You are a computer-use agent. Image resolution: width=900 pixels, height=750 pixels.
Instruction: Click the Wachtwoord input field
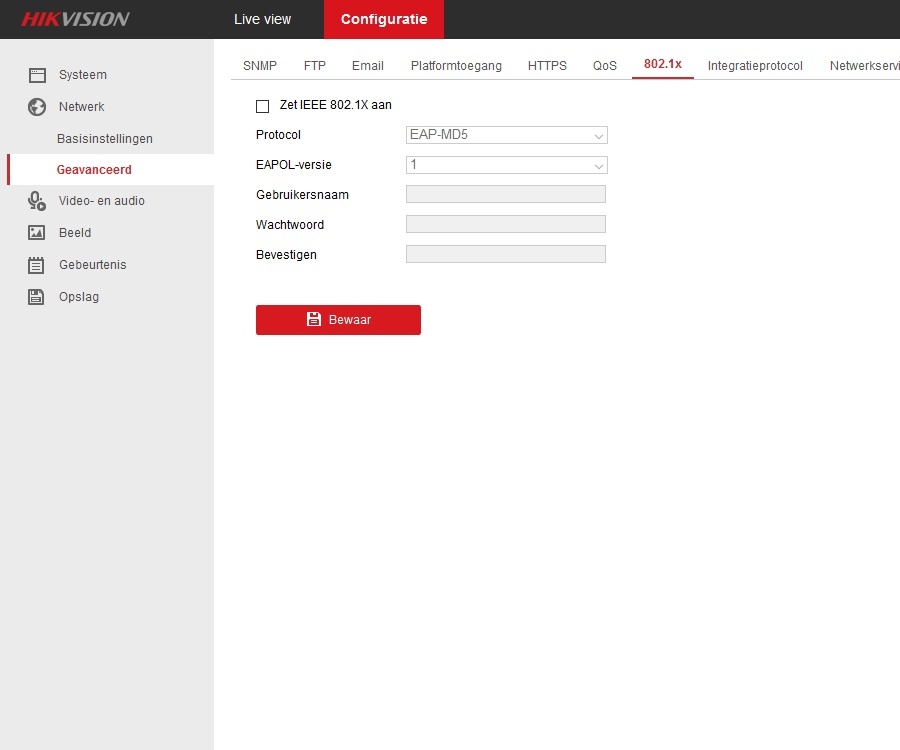[x=506, y=224]
